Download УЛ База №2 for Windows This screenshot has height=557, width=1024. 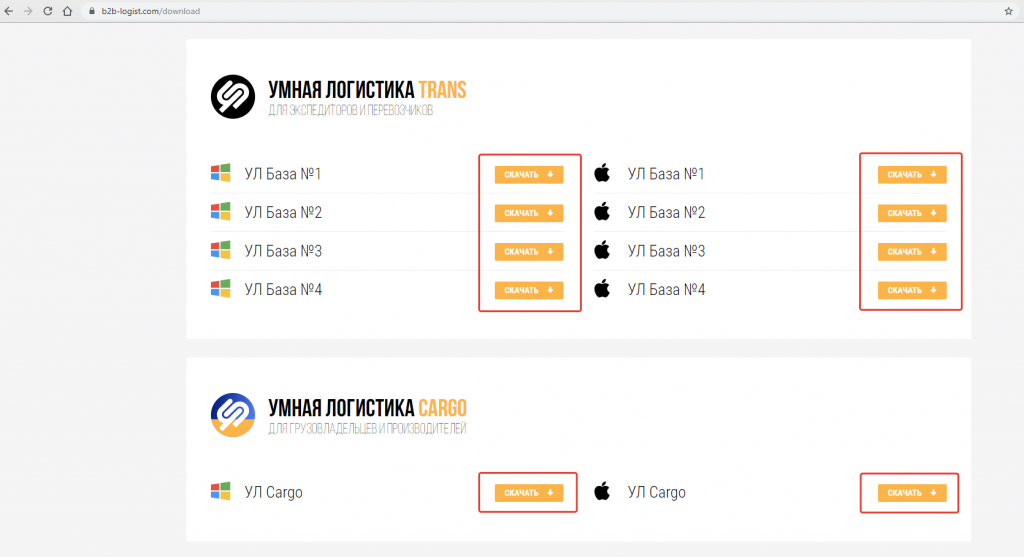[529, 213]
